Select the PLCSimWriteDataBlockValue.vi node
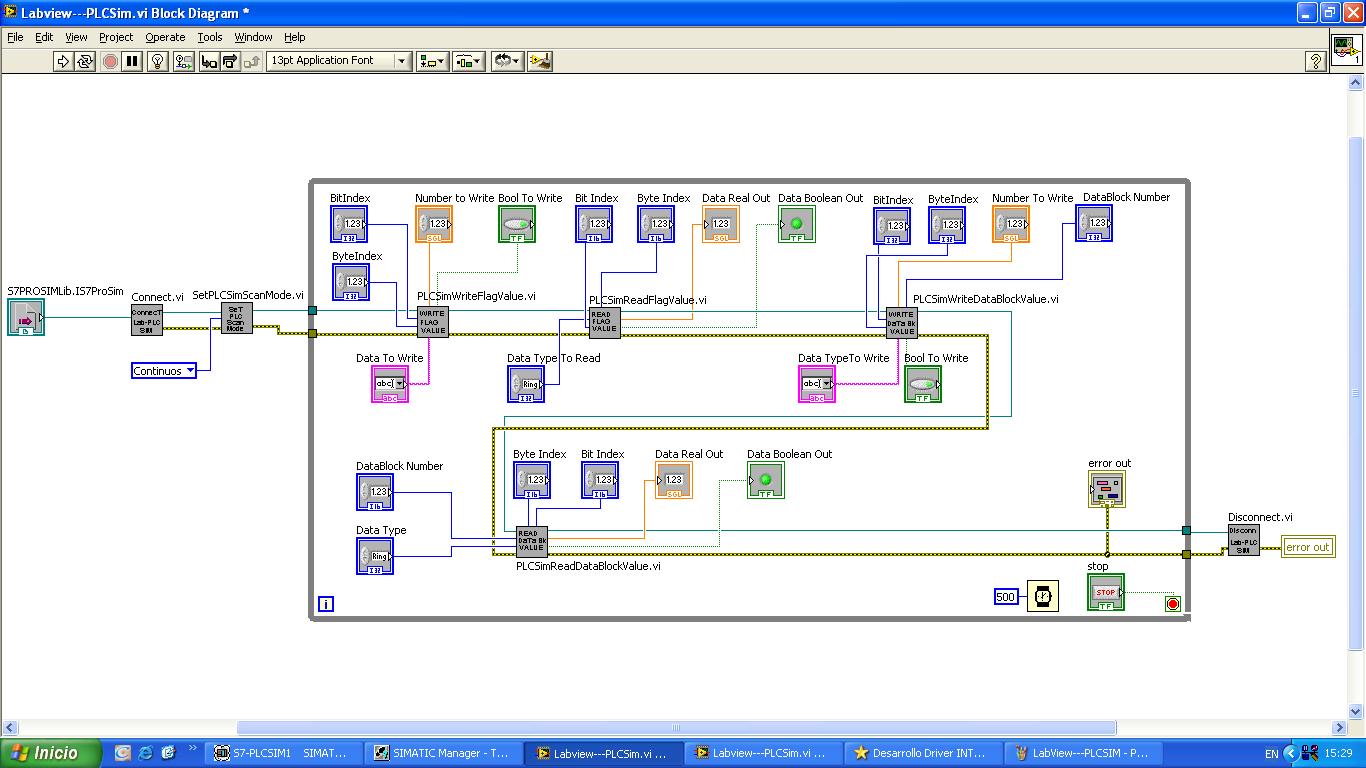Viewport: 1366px width, 768px height. 901,323
